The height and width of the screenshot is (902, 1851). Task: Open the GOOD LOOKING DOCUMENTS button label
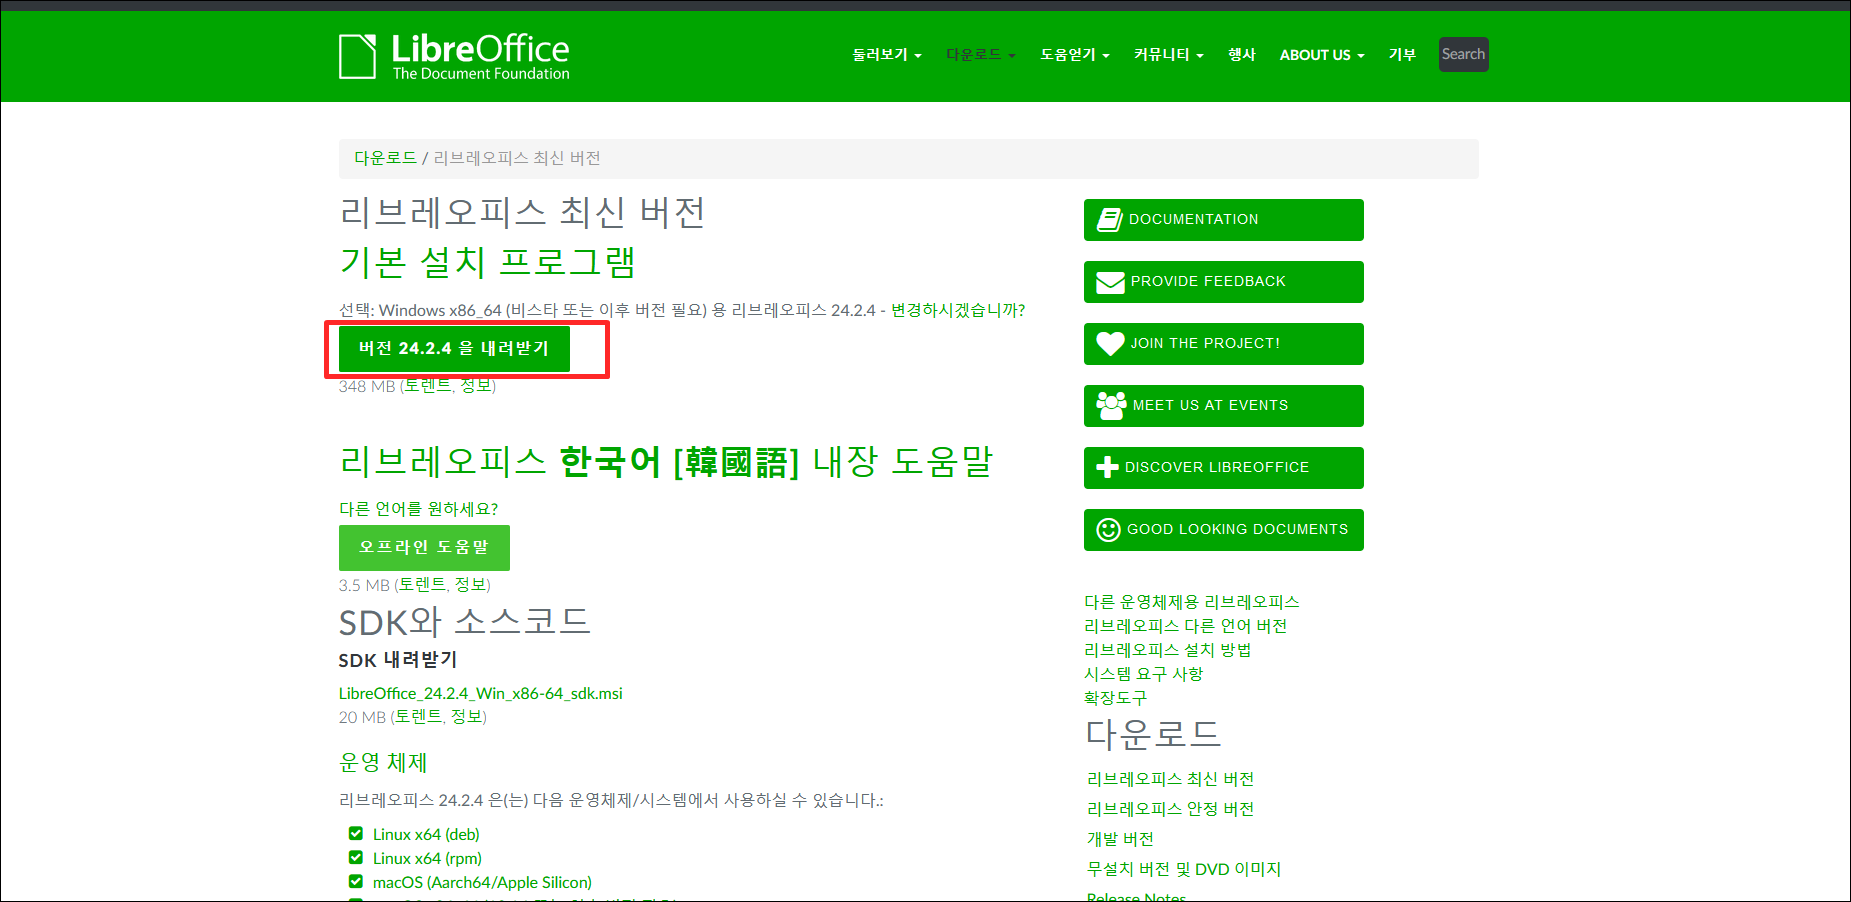pyautogui.click(x=1237, y=530)
